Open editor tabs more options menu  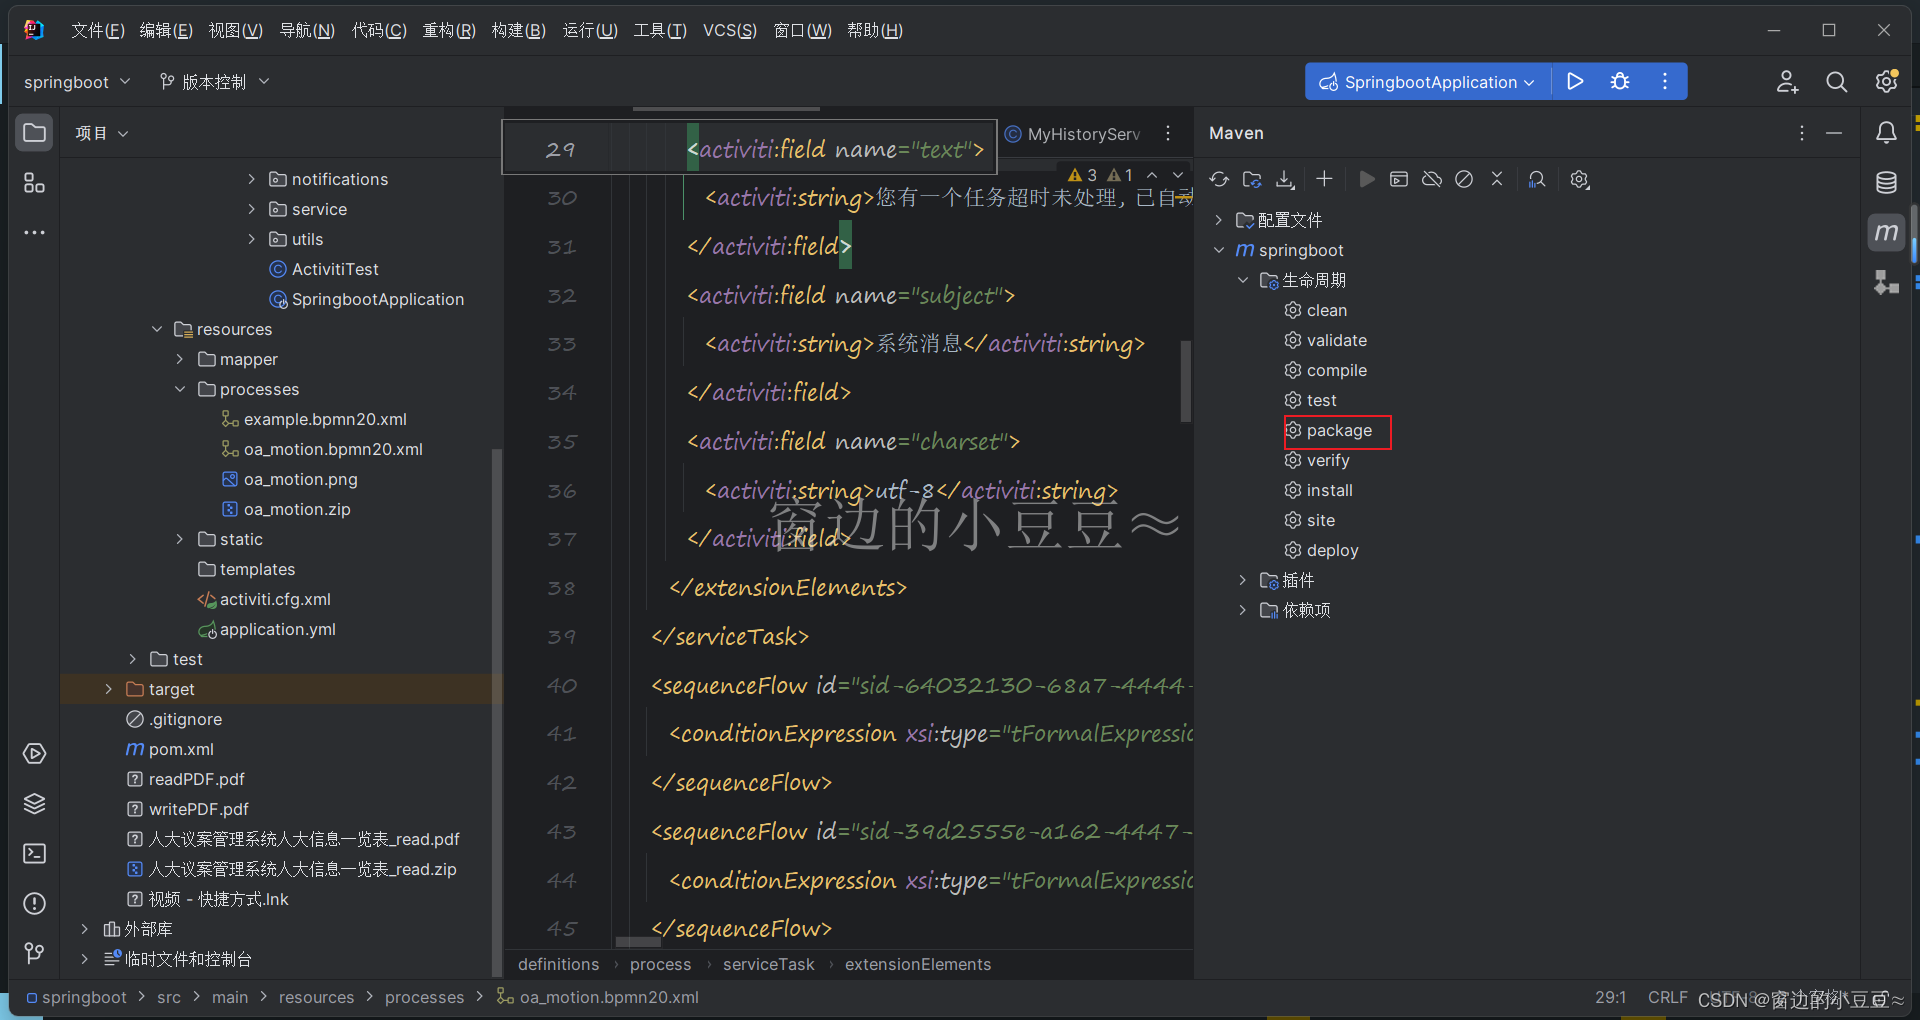1168,133
